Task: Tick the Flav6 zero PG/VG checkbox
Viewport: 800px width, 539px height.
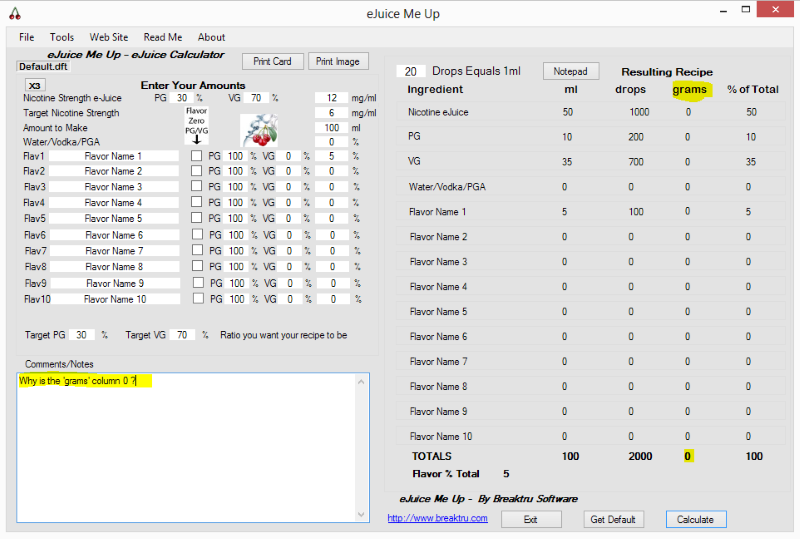Action: point(197,234)
